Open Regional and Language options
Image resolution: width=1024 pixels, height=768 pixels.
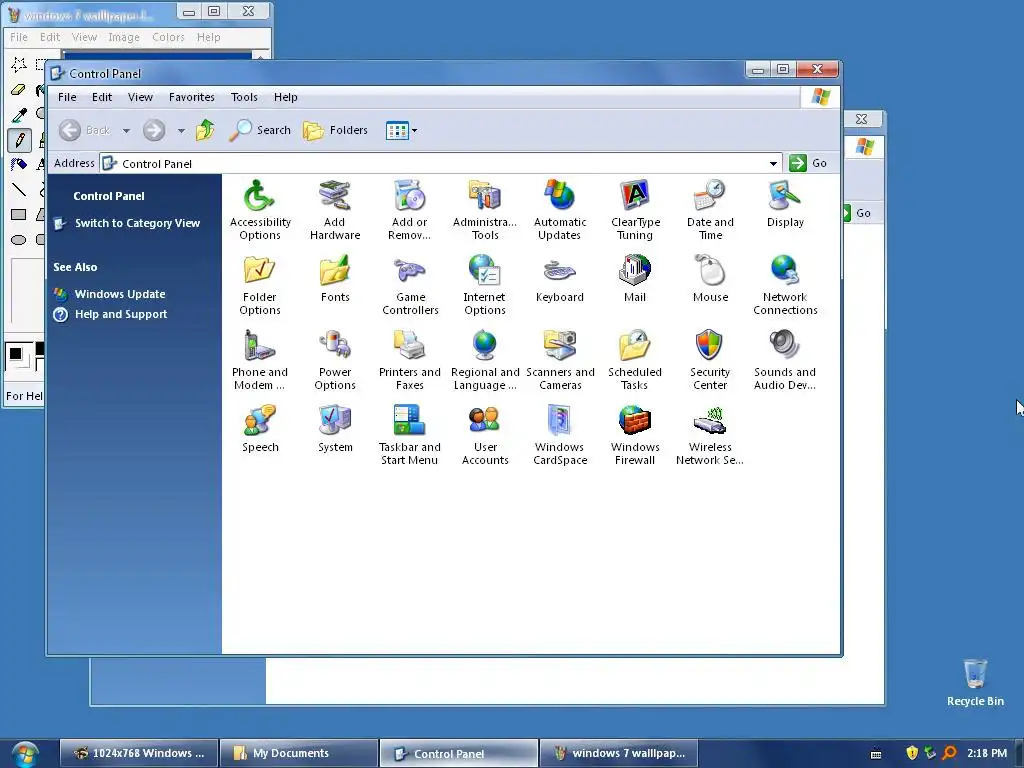pyautogui.click(x=485, y=360)
